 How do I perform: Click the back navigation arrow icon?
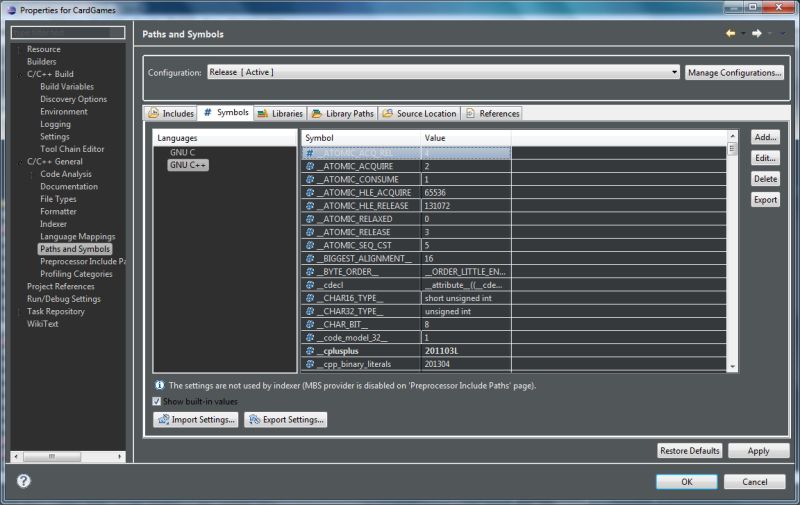pyautogui.click(x=730, y=34)
